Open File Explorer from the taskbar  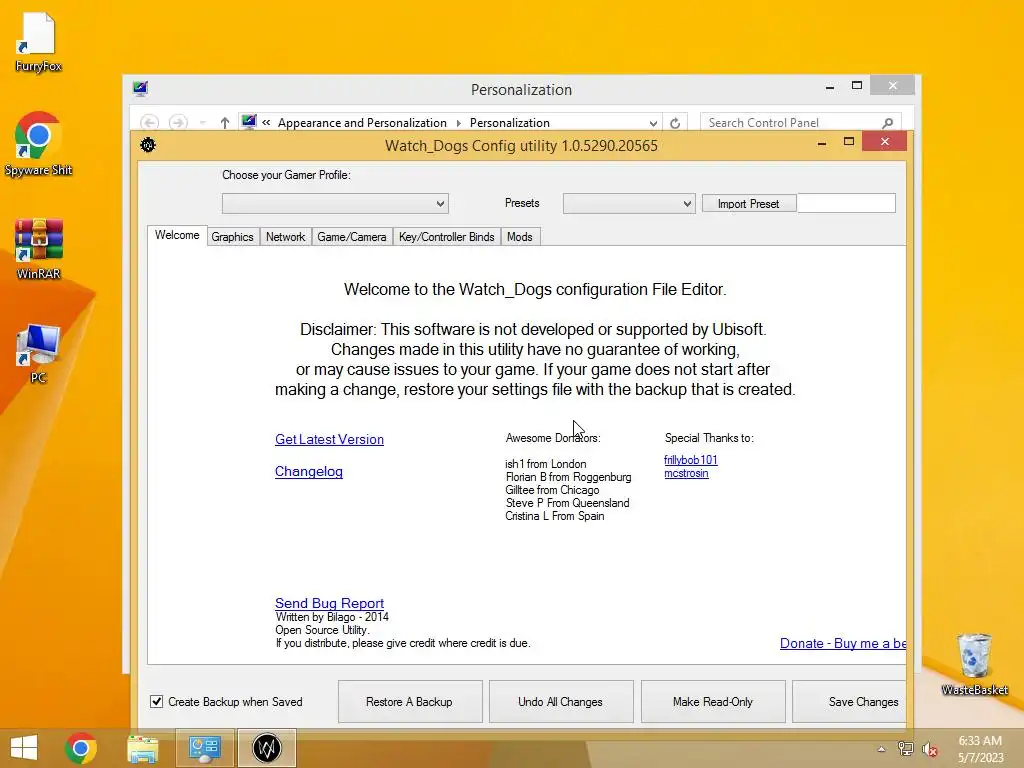(x=142, y=748)
